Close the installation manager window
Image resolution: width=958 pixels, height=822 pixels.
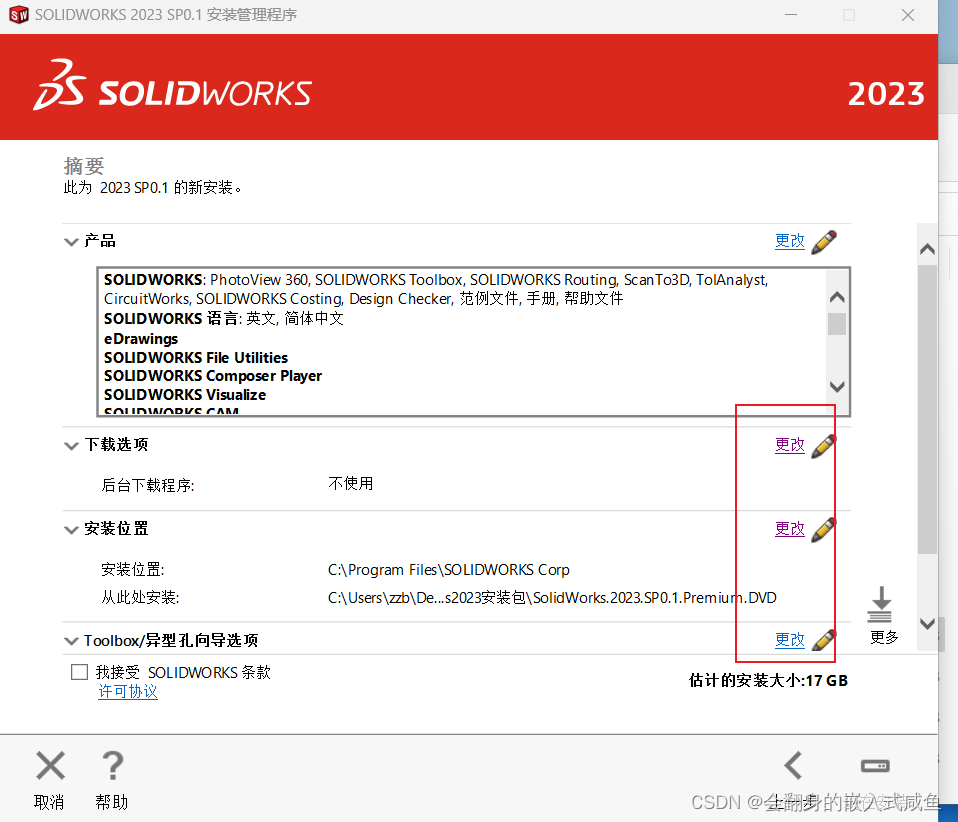tap(908, 15)
